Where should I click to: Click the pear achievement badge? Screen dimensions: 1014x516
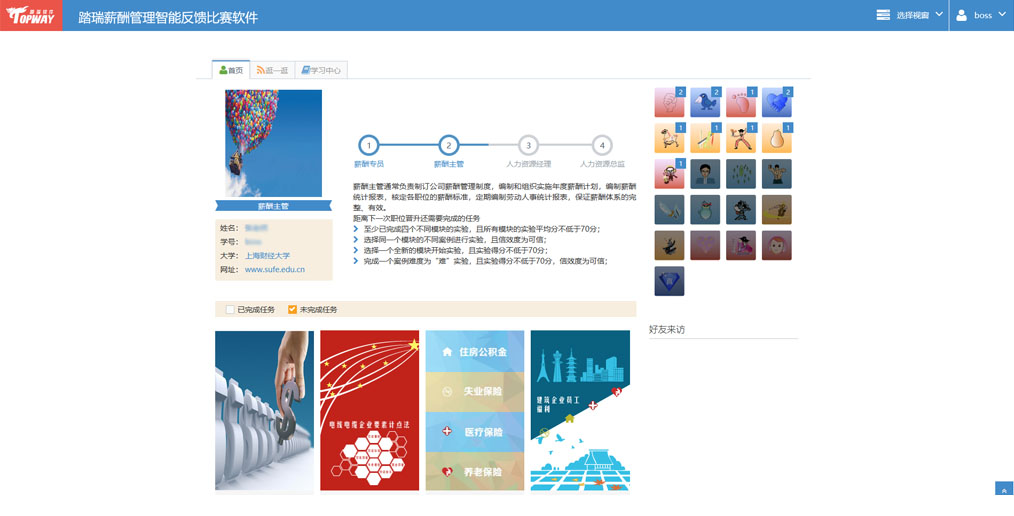tap(776, 138)
